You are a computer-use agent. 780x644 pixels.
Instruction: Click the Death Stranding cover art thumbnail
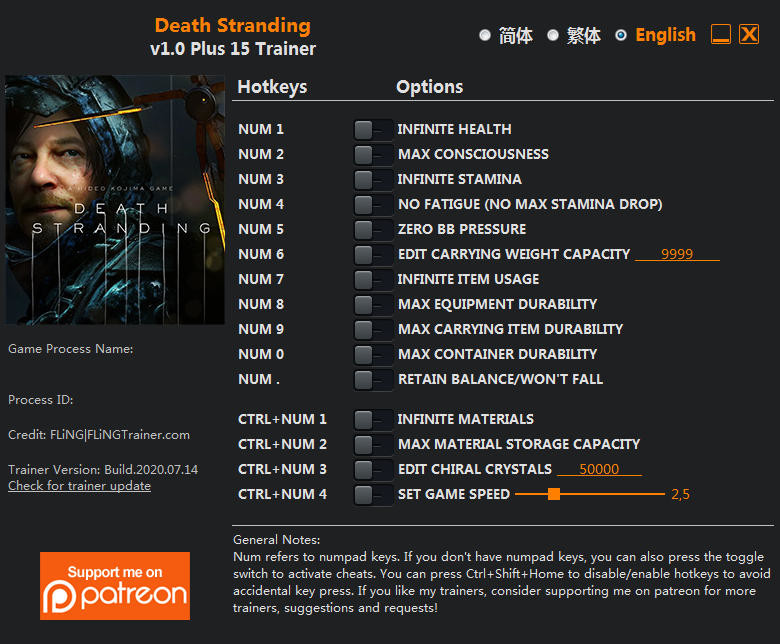(115, 199)
